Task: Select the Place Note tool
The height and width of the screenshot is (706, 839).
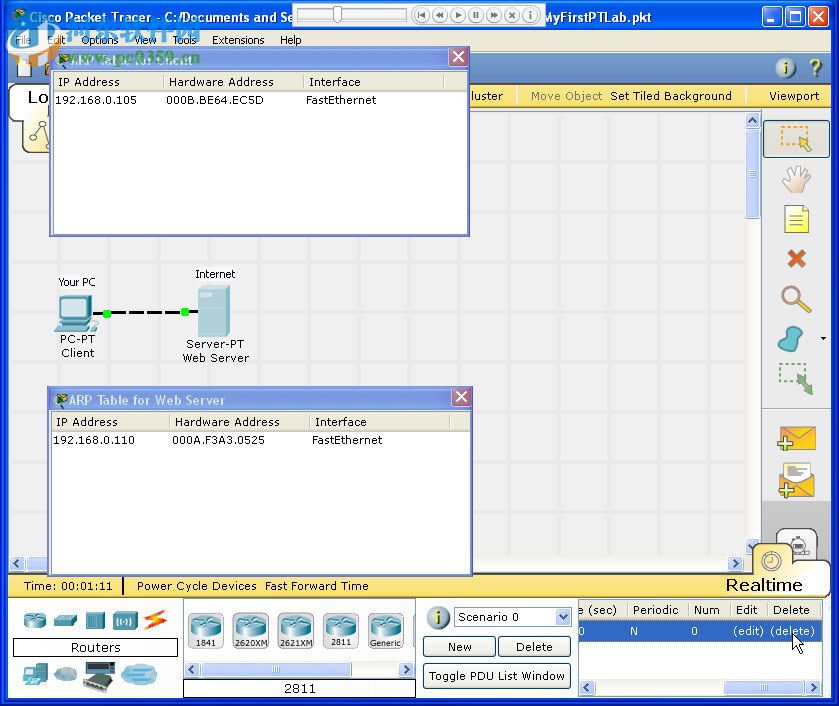Action: pyautogui.click(x=795, y=218)
